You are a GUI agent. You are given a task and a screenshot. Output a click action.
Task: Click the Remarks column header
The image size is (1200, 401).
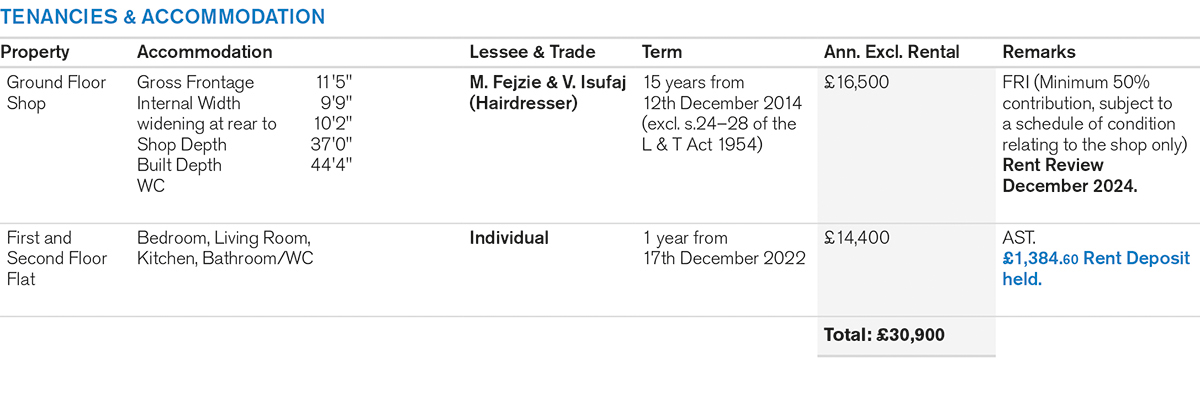pos(1039,52)
